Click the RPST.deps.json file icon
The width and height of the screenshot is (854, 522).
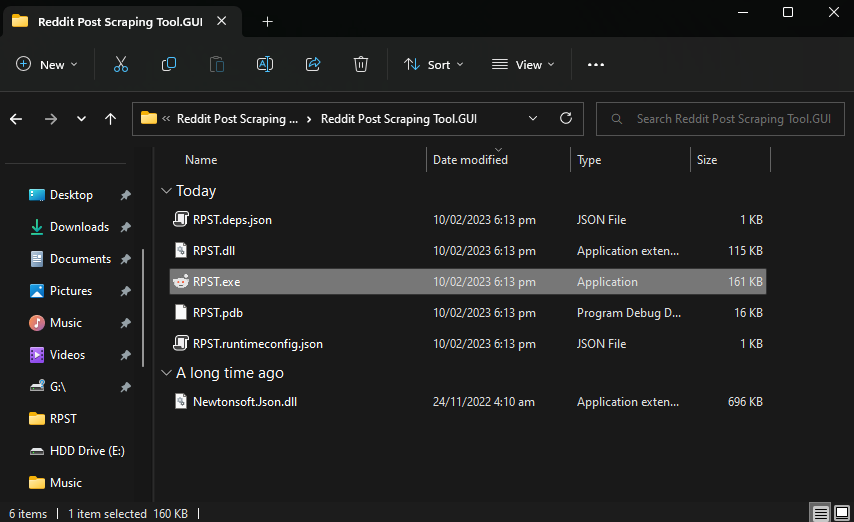pyautogui.click(x=181, y=220)
